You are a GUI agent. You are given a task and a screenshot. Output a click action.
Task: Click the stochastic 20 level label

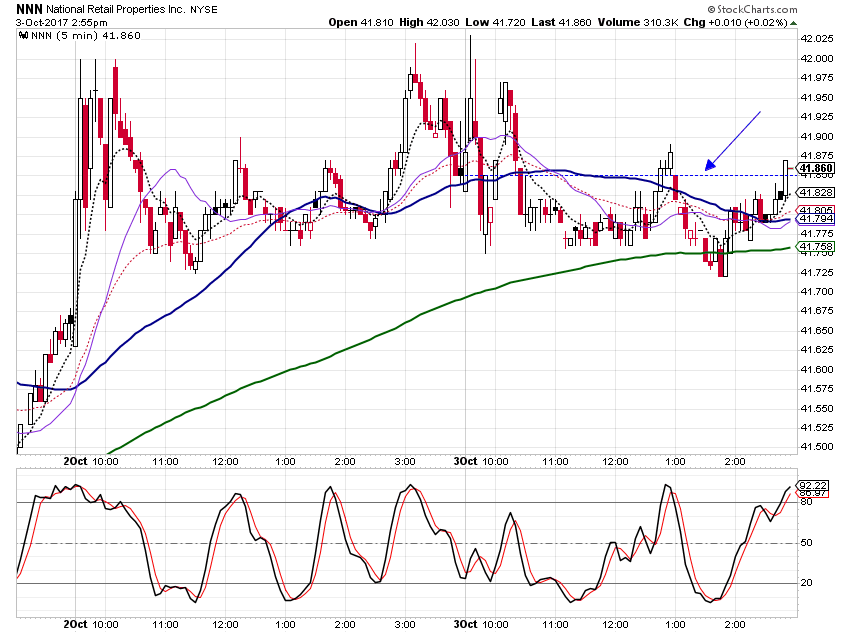point(807,583)
